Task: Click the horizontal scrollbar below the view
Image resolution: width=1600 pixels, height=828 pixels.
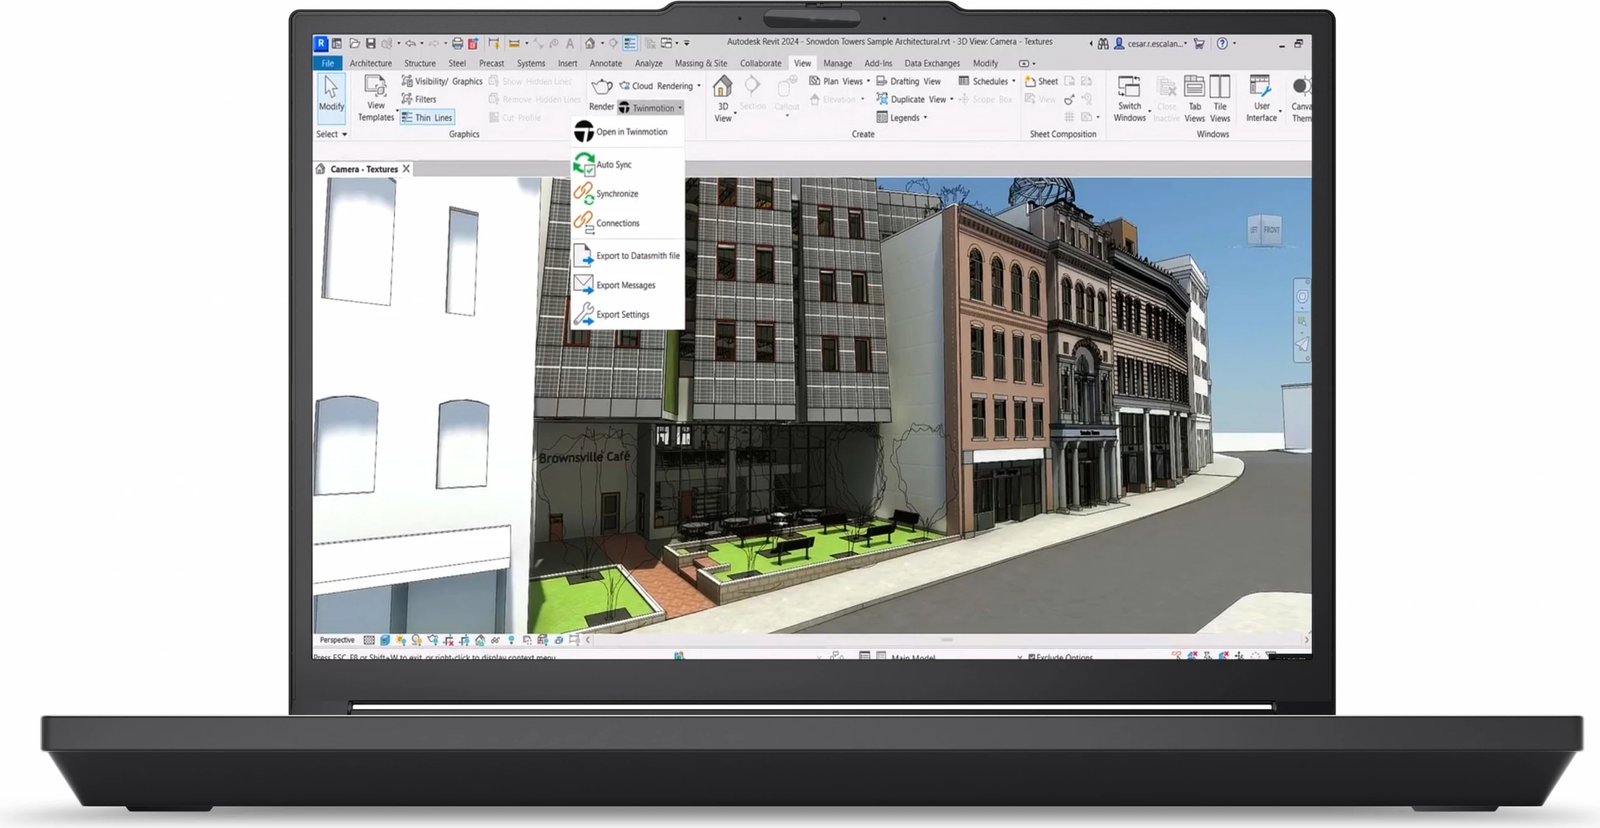Action: coord(946,640)
